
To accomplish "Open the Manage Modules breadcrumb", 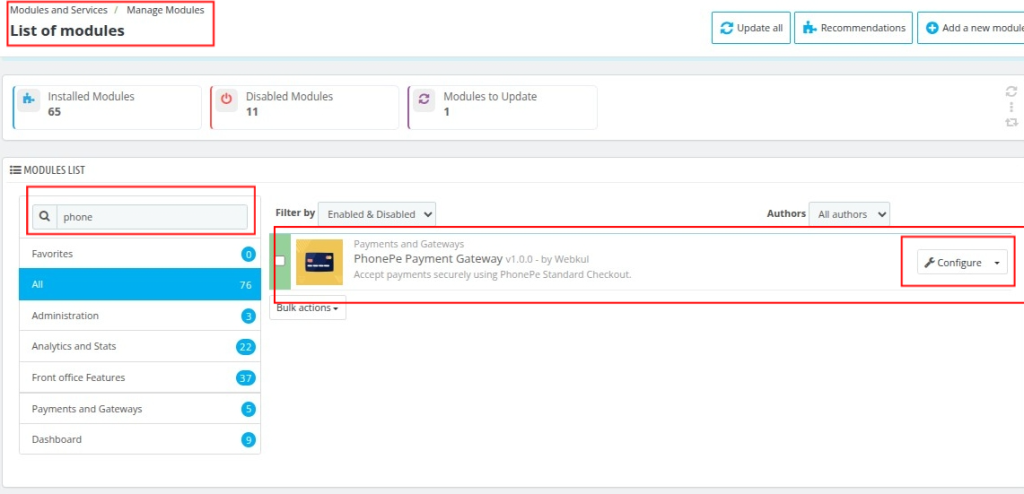I will pyautogui.click(x=165, y=10).
